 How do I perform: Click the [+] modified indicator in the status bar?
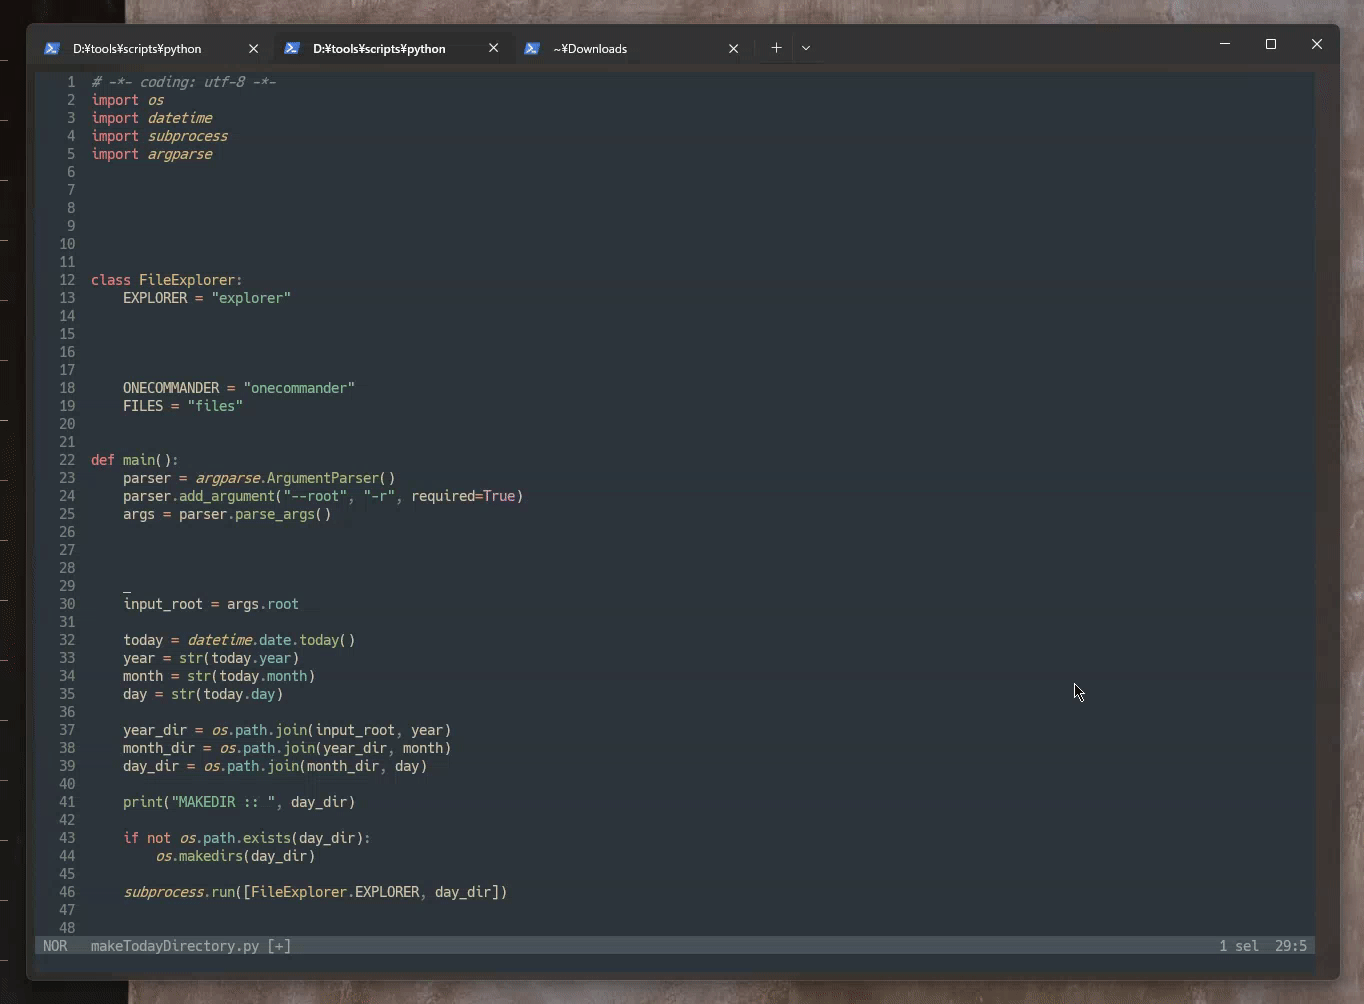(279, 946)
